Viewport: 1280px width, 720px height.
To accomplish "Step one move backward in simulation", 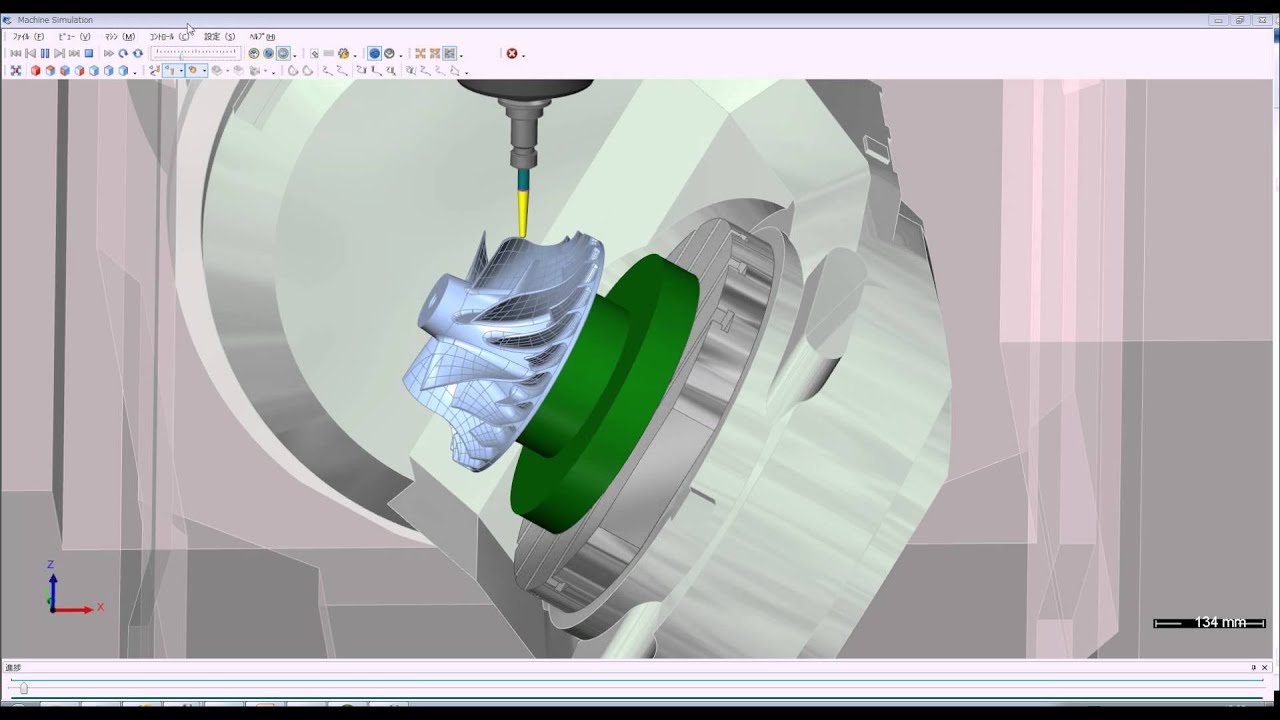I will pos(30,54).
